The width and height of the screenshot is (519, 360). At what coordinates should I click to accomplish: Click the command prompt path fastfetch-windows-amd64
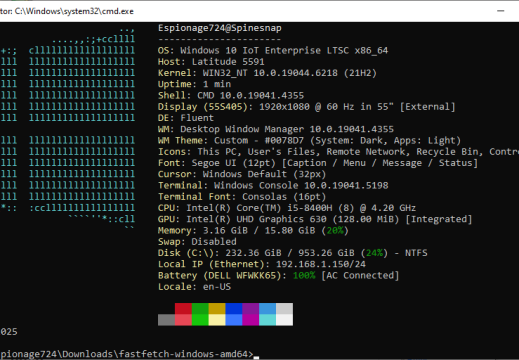coord(127,354)
